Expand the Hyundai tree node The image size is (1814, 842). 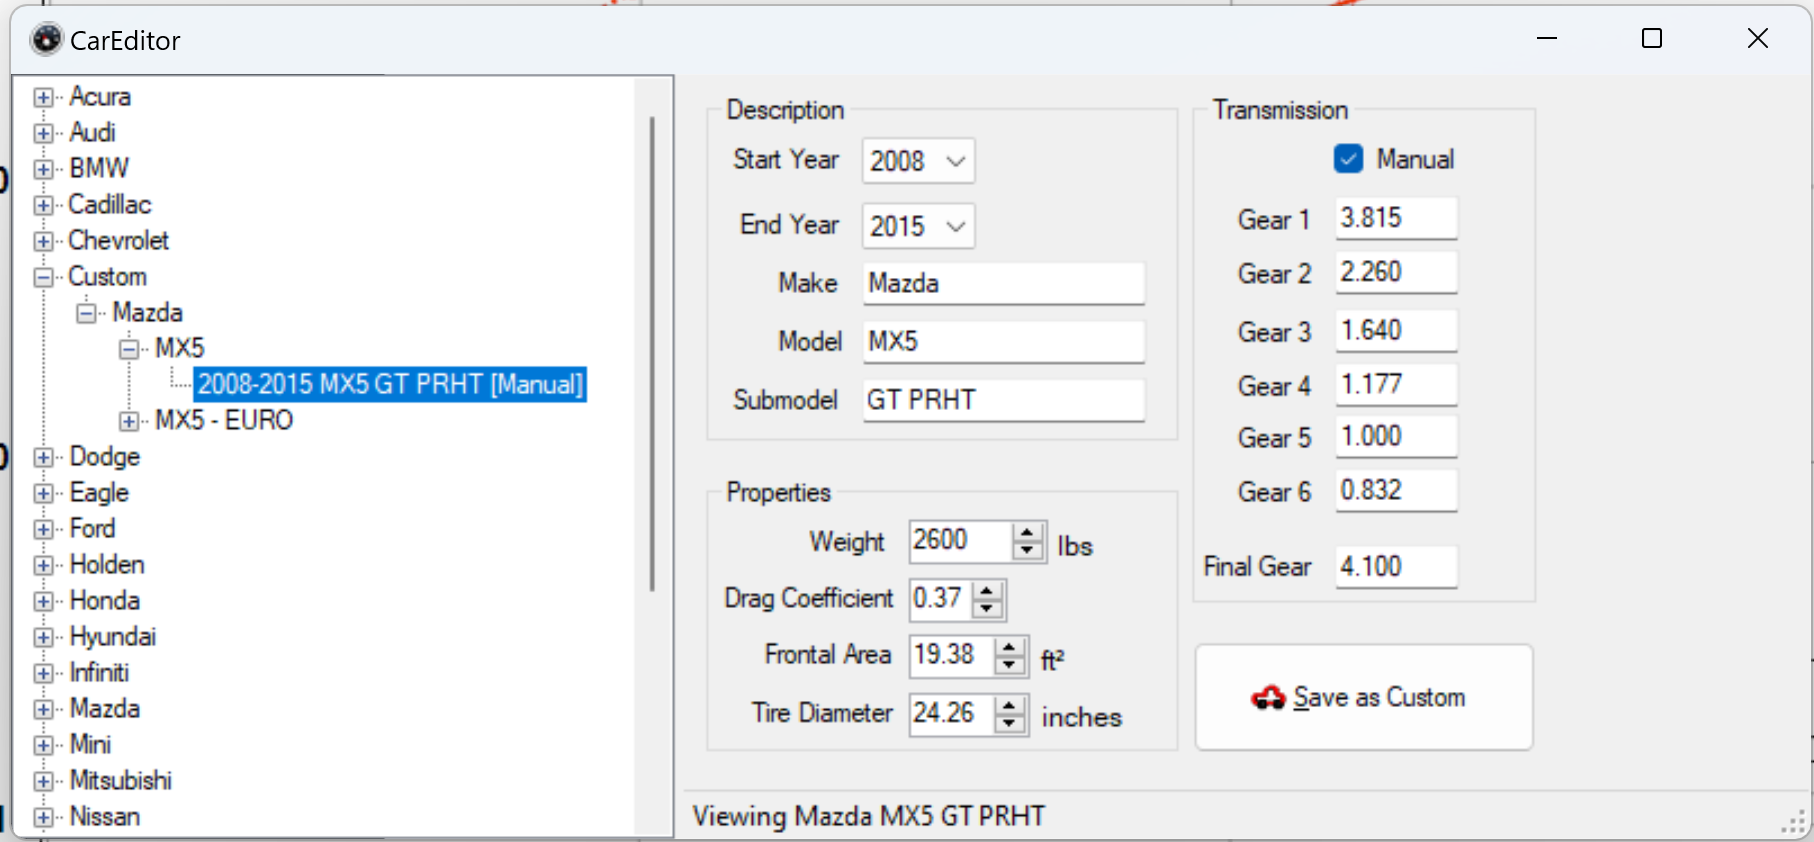click(43, 637)
